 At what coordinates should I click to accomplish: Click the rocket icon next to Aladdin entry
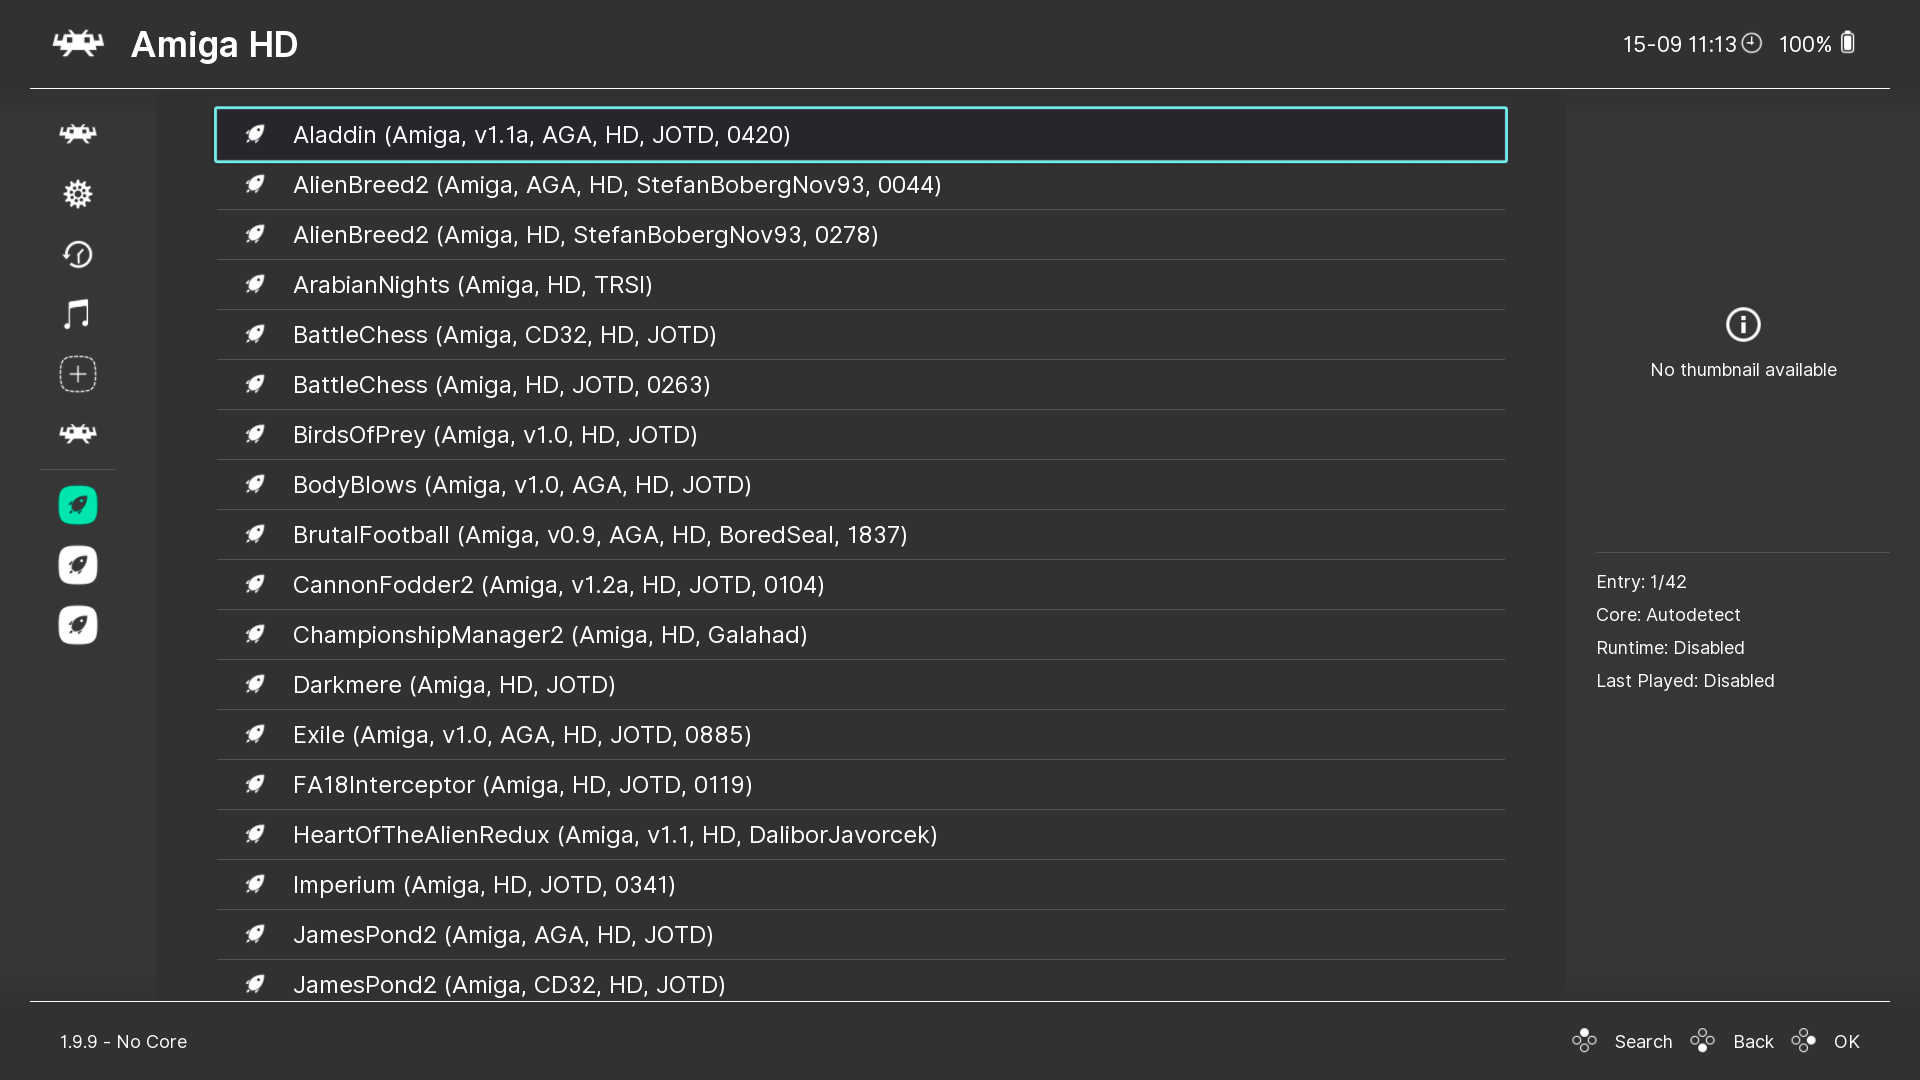point(255,134)
